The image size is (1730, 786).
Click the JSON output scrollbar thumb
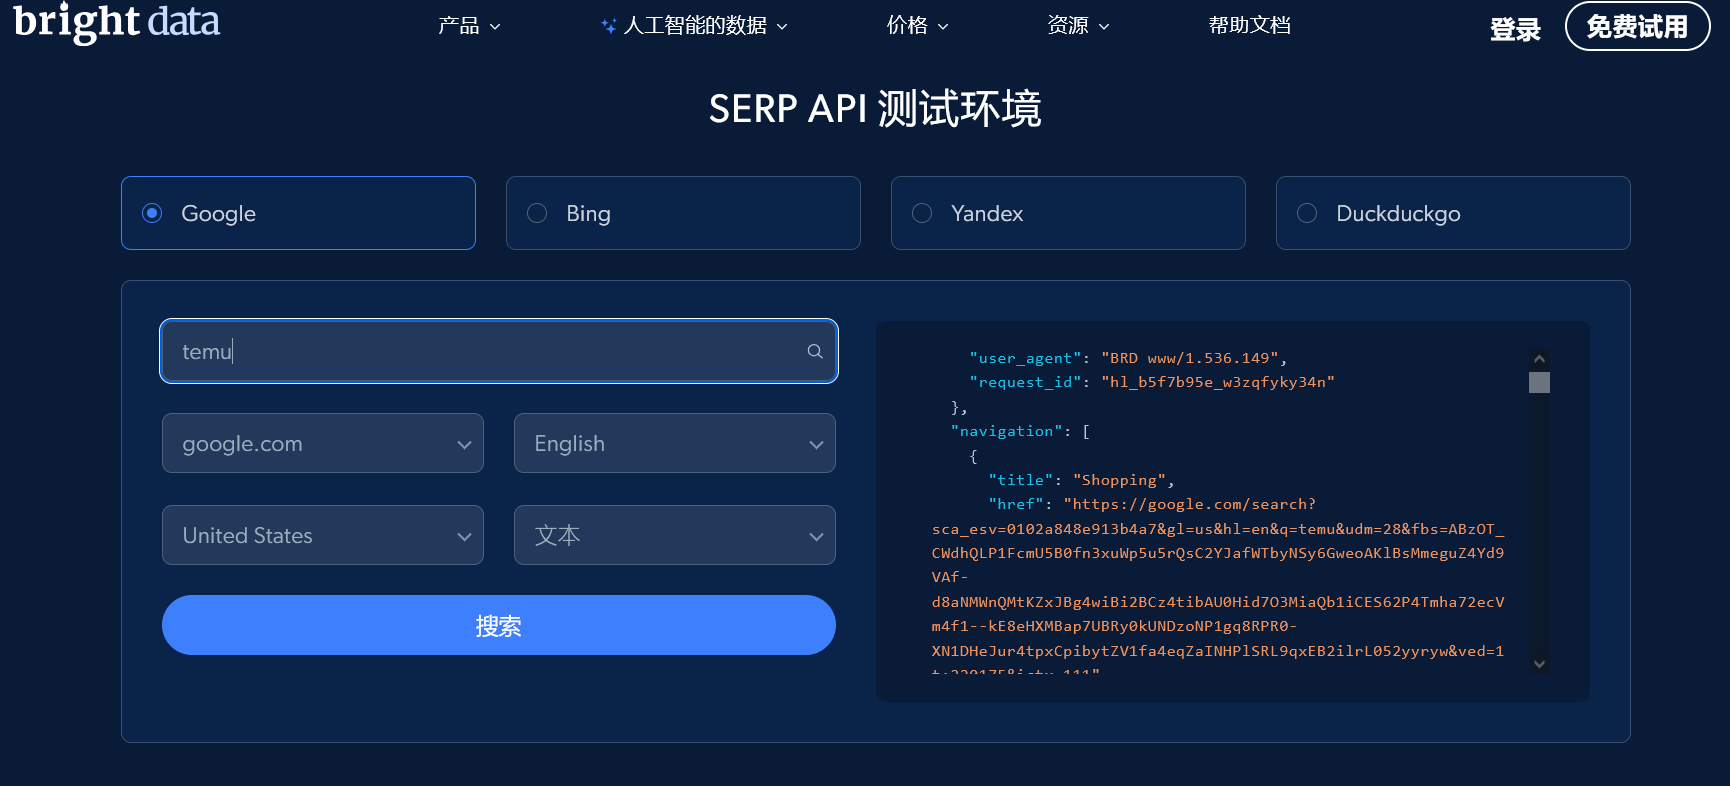coord(1539,382)
